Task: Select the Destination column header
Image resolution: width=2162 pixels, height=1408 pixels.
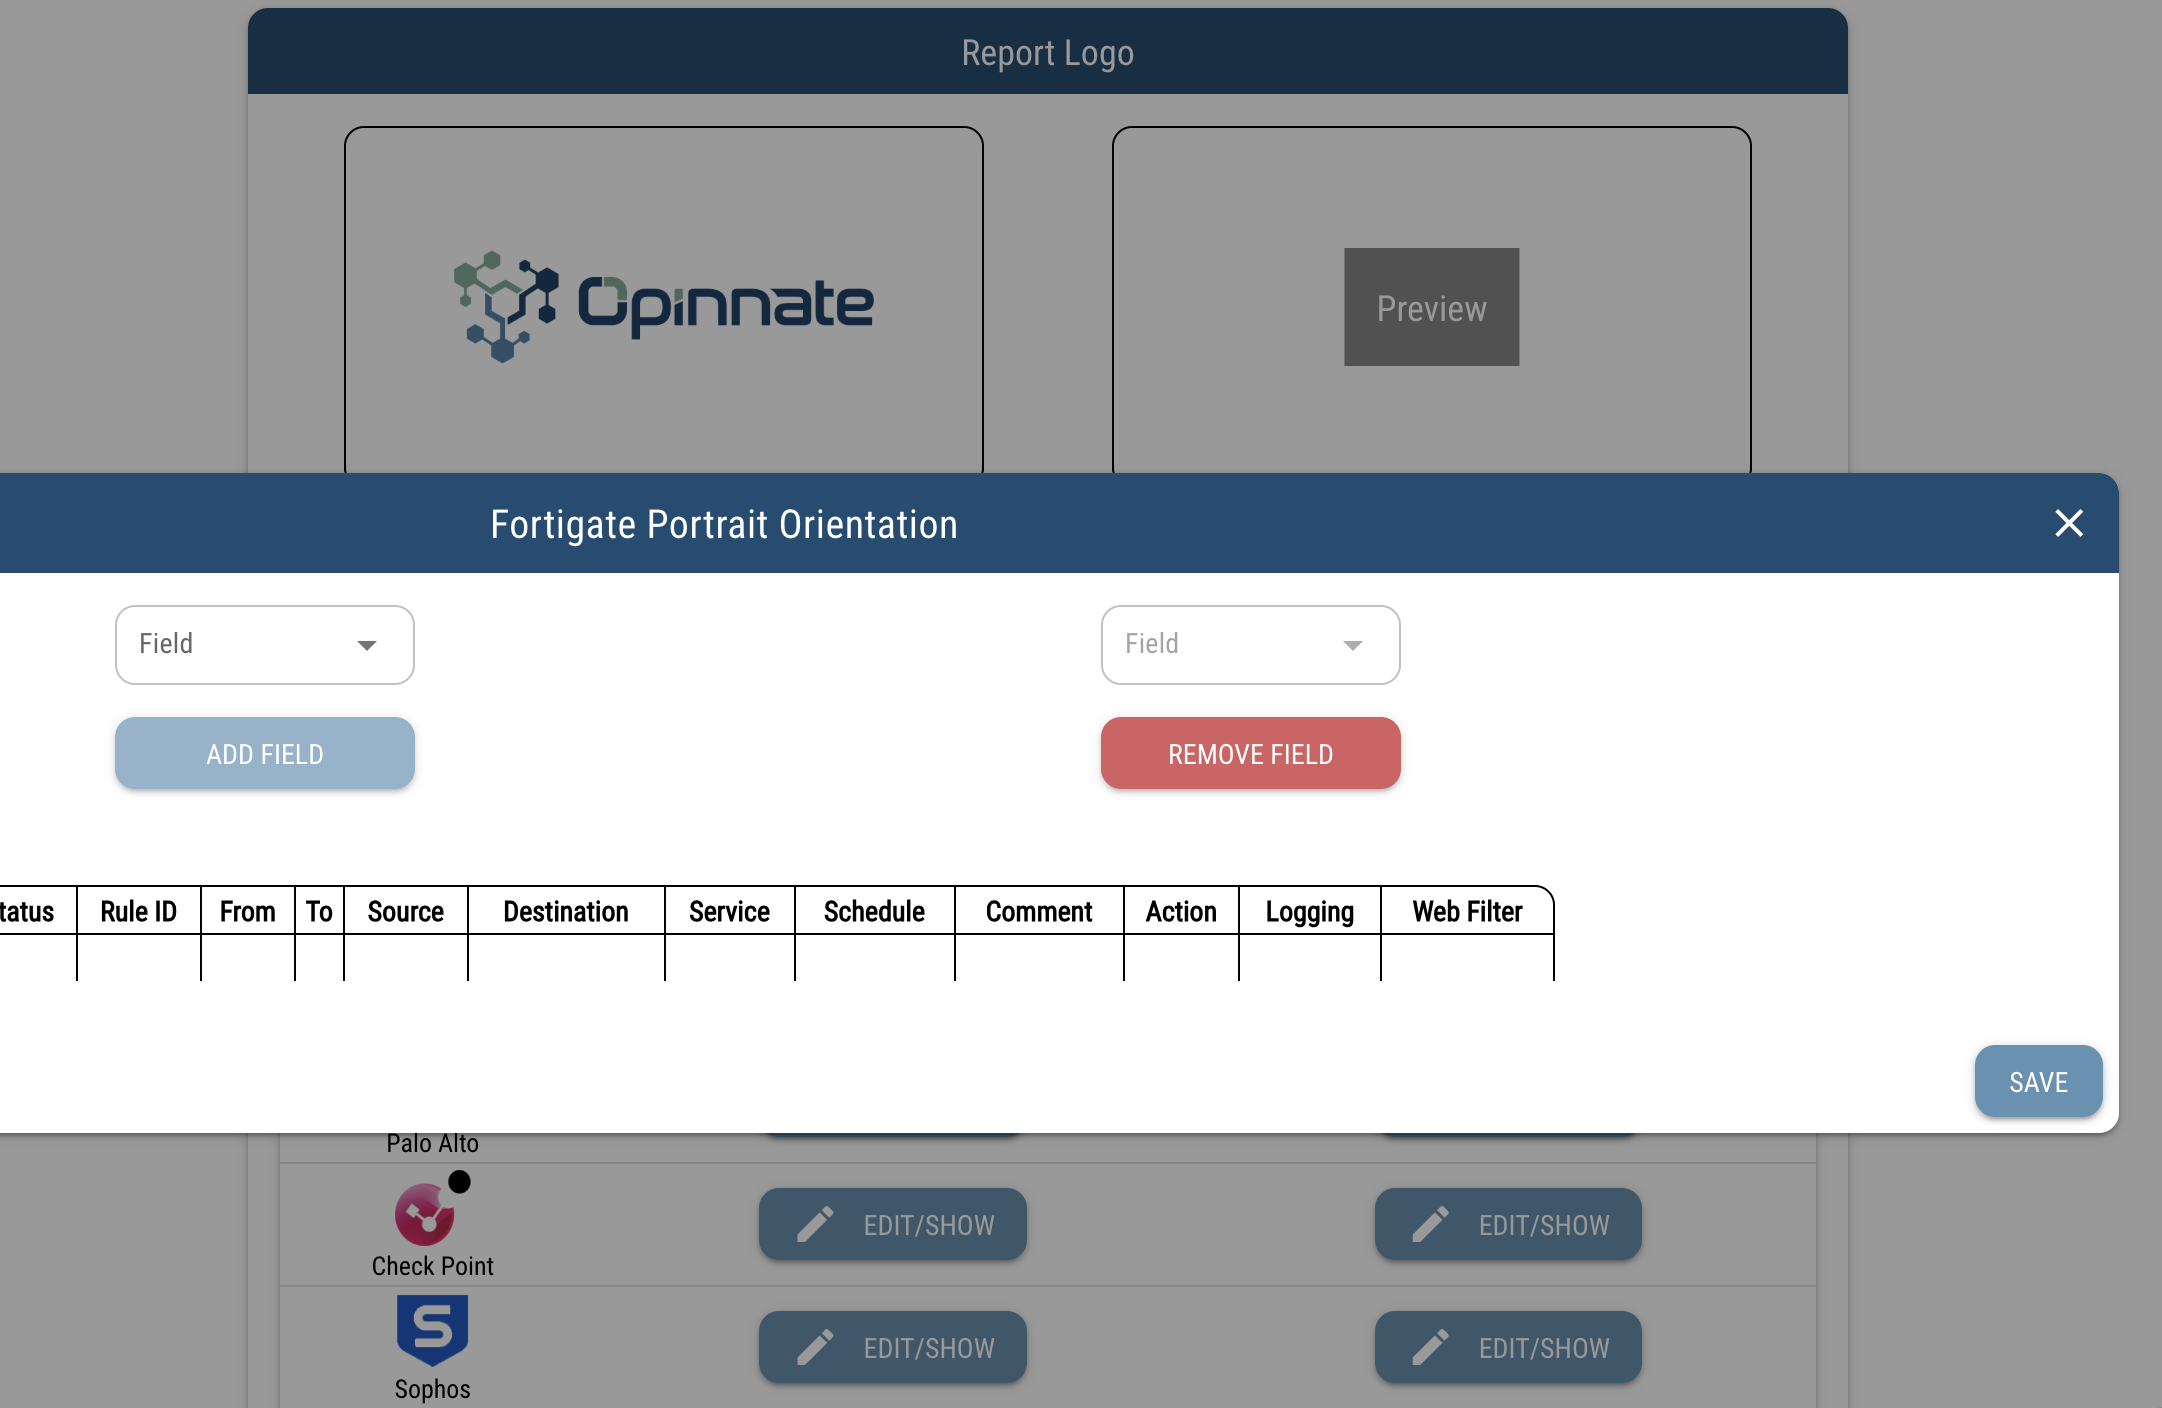Action: pos(566,911)
